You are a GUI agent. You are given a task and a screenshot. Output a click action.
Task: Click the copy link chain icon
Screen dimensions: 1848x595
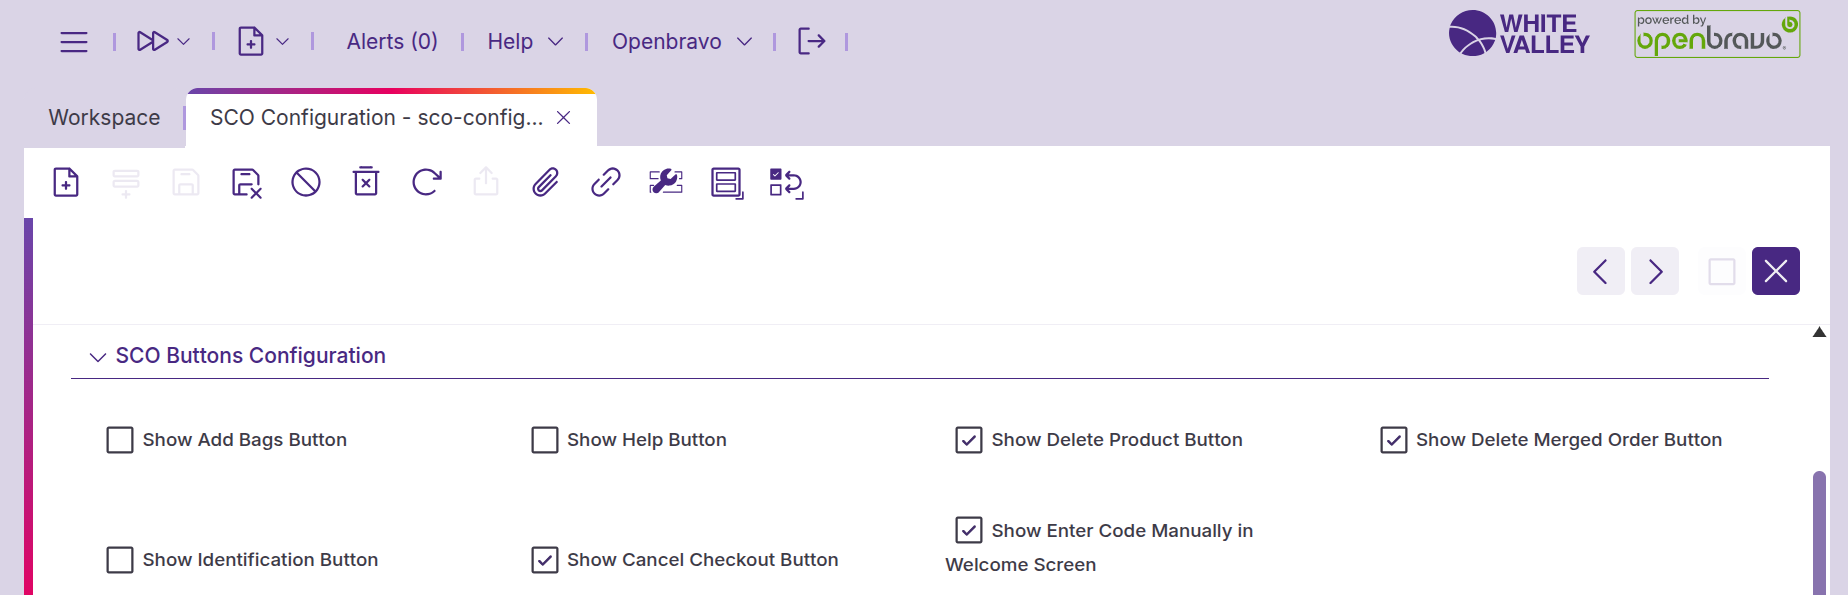pyautogui.click(x=606, y=183)
